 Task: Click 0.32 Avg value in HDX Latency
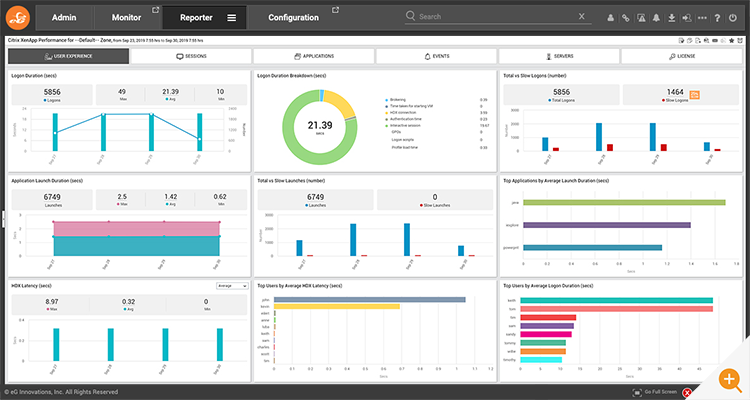coord(128,301)
